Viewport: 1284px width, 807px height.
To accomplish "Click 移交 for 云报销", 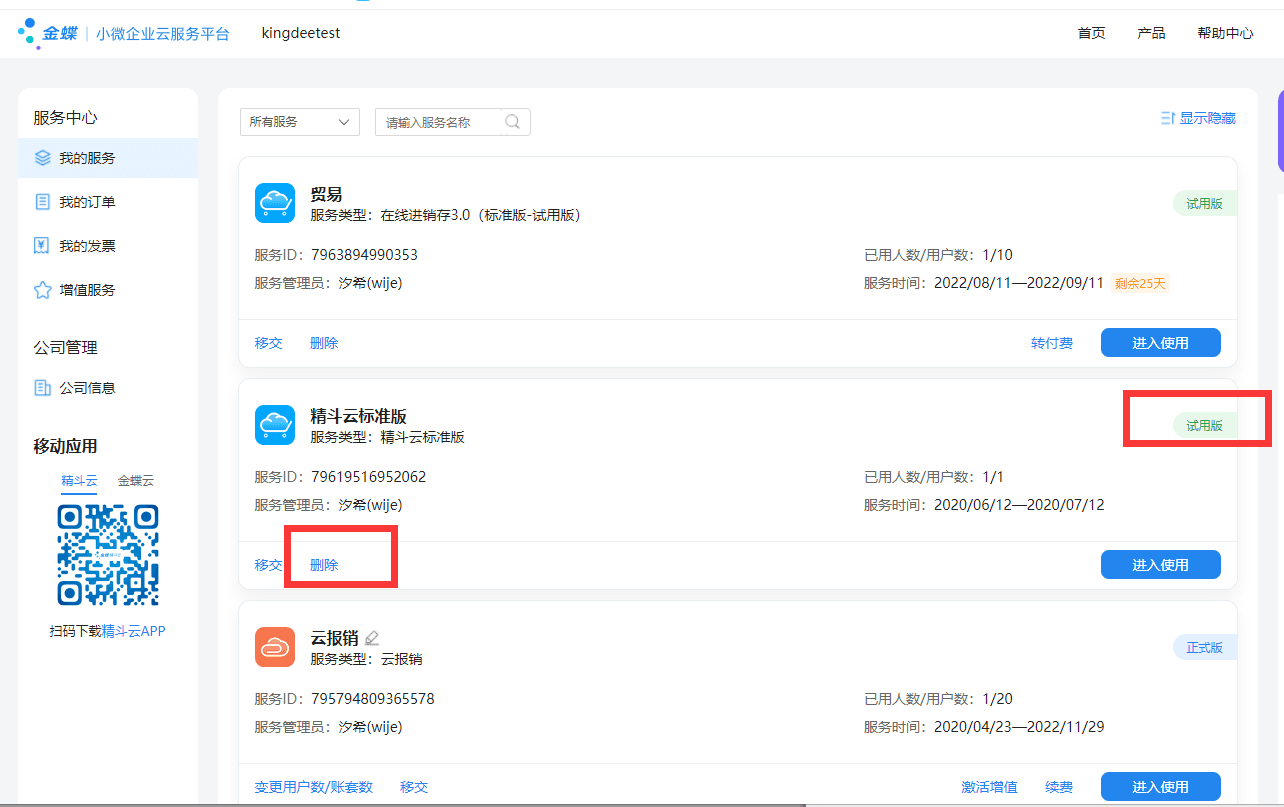I will [x=414, y=787].
